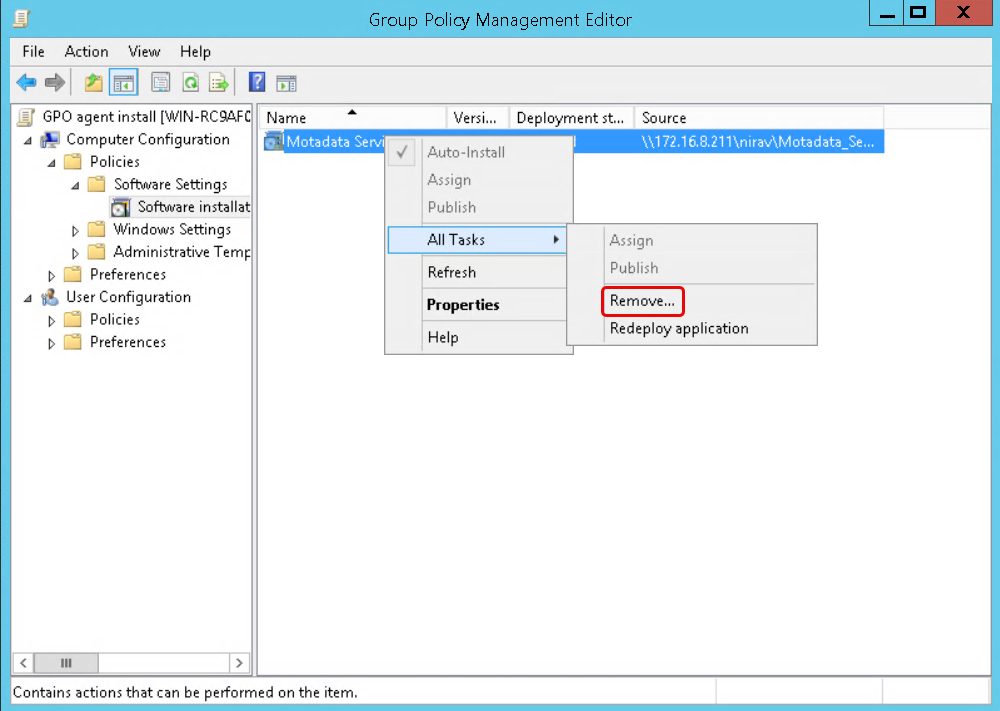Collapse the Computer Configuration node
The height and width of the screenshot is (711, 1000).
[x=28, y=140]
